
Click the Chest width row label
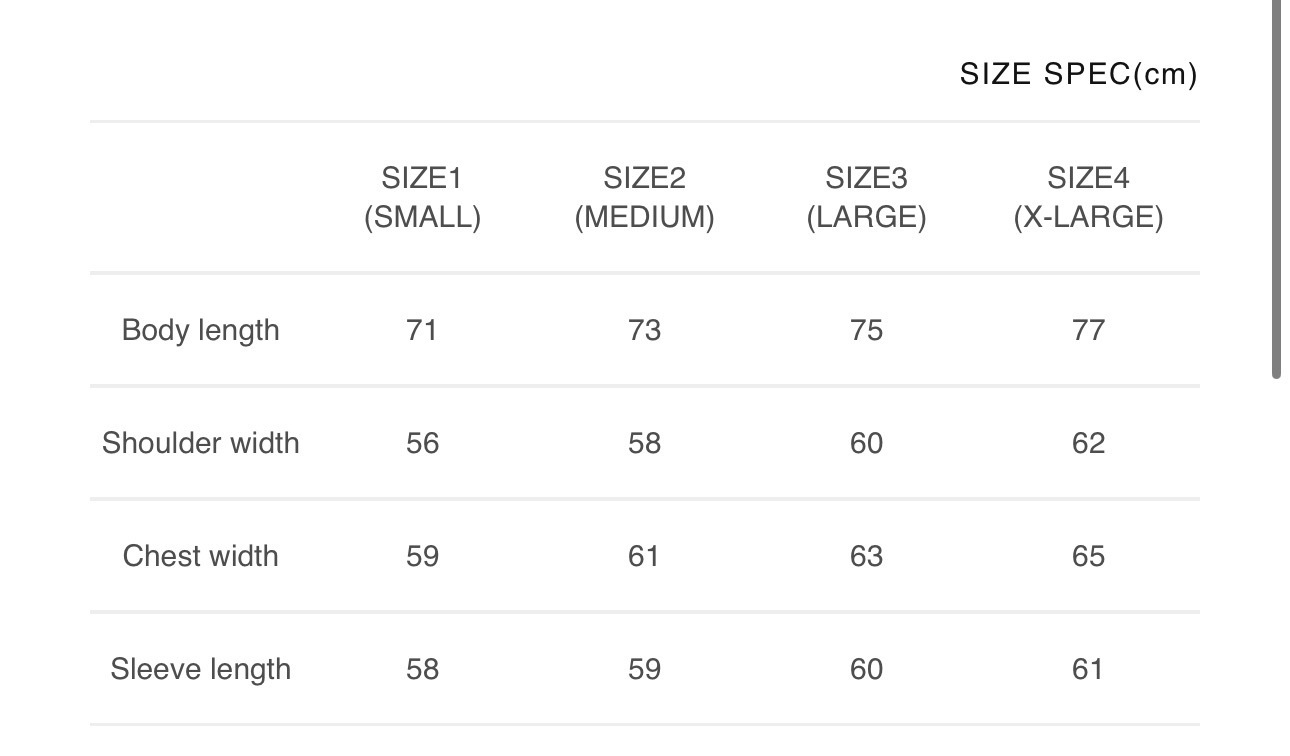coord(200,556)
